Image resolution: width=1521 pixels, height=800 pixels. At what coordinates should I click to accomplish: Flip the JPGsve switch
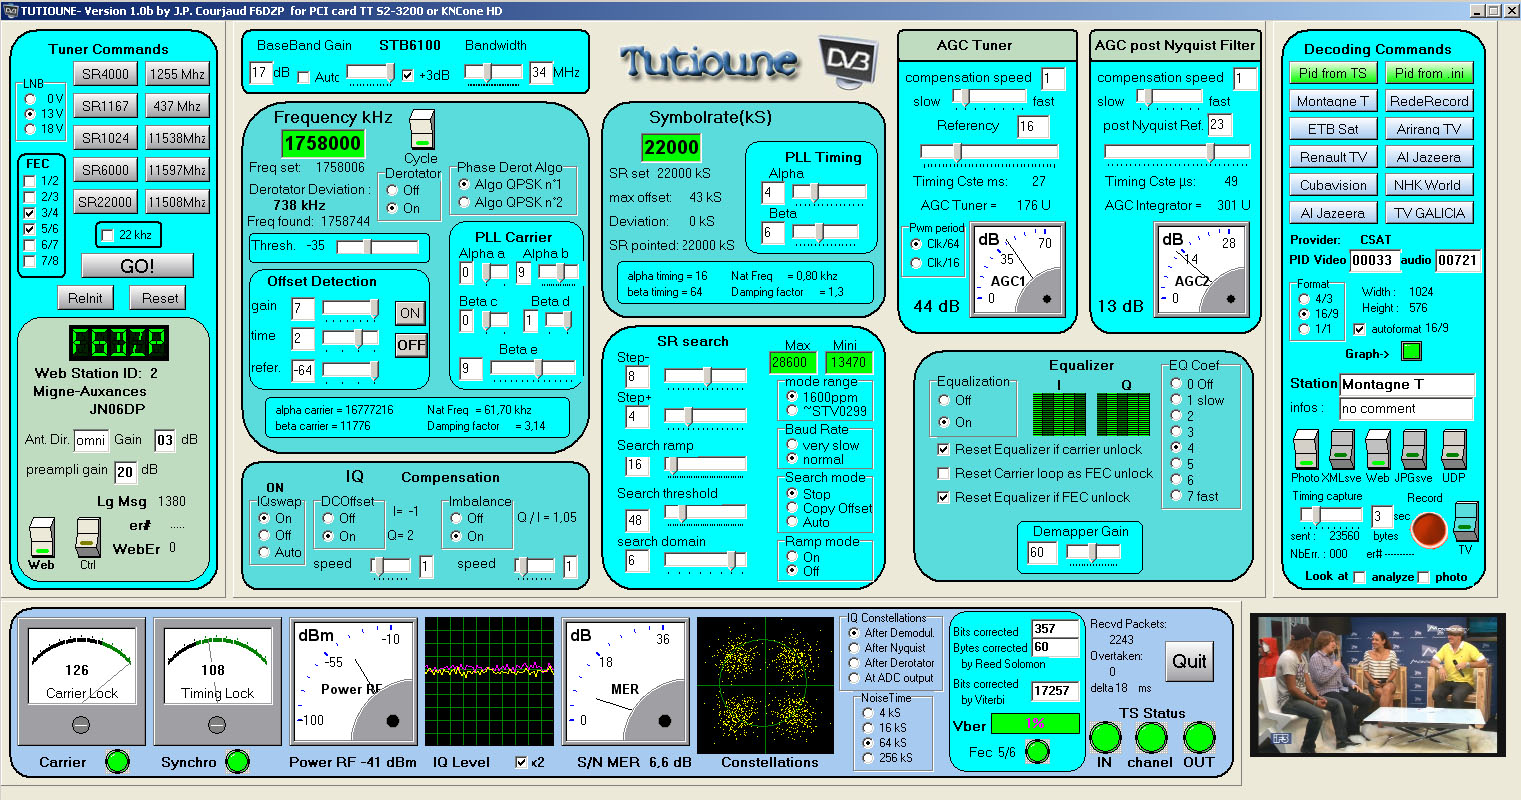coord(1414,450)
